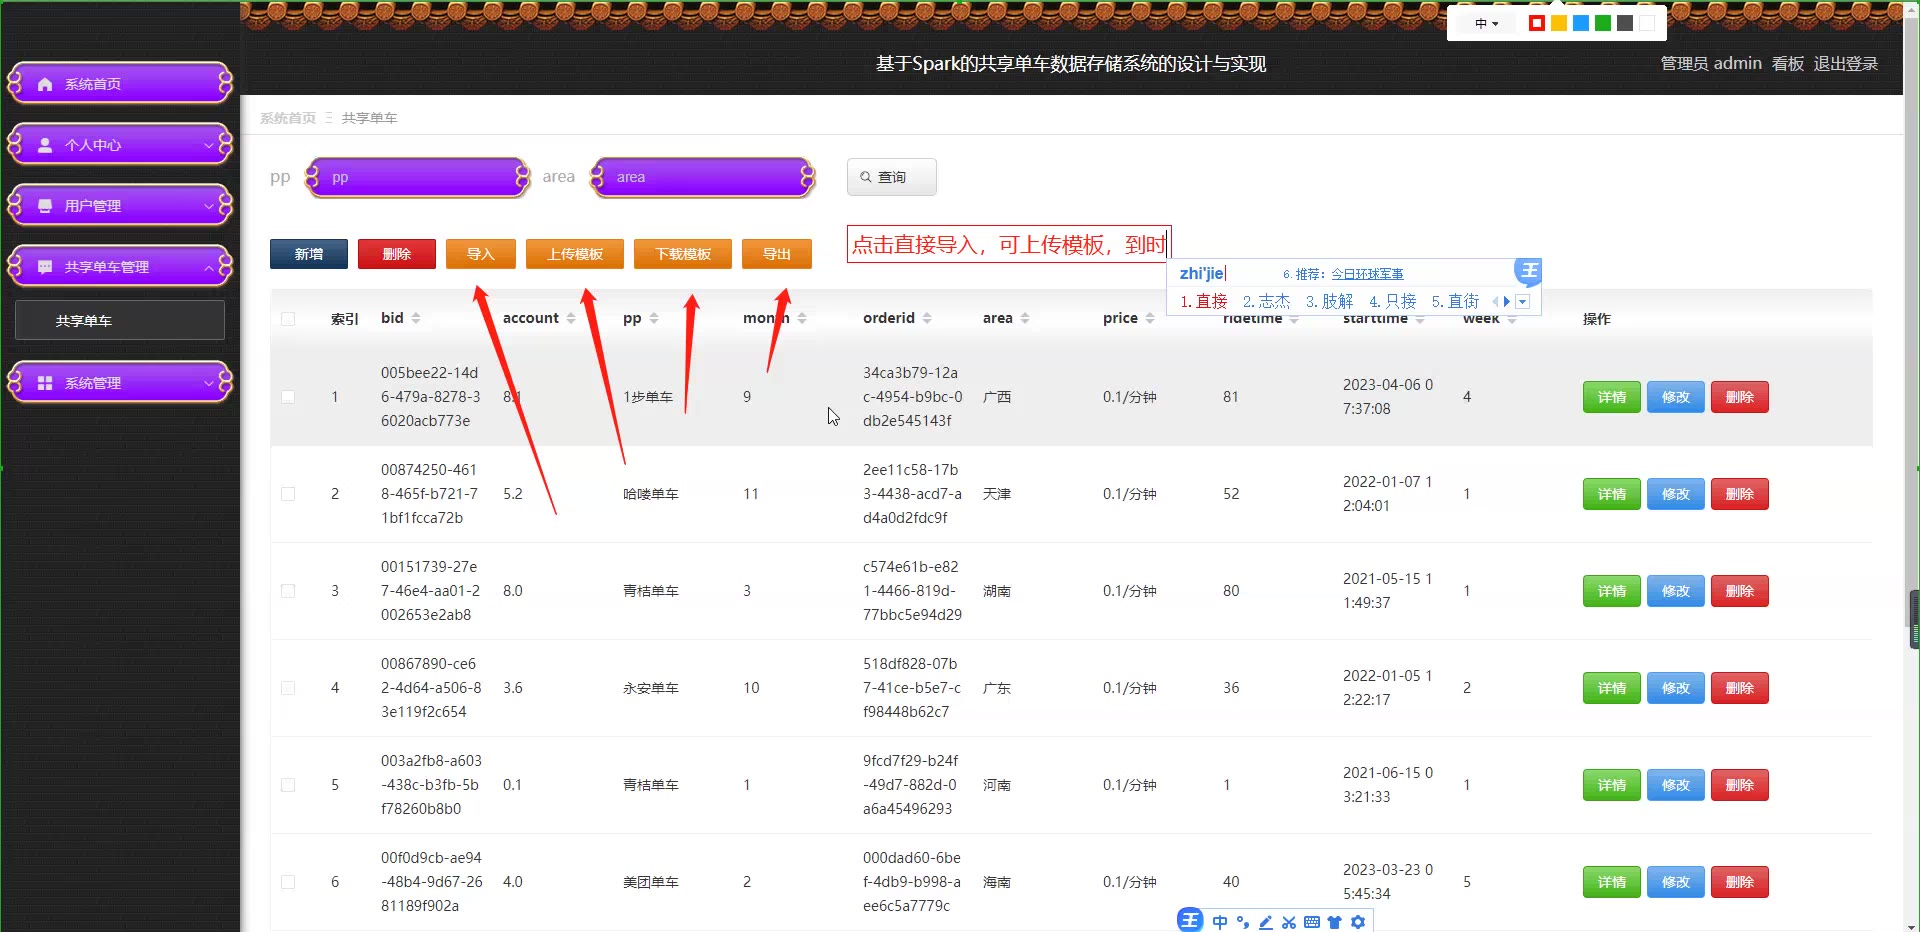This screenshot has width=1920, height=932.
Task: Click the IME skin shirt icon
Action: click(x=1334, y=922)
